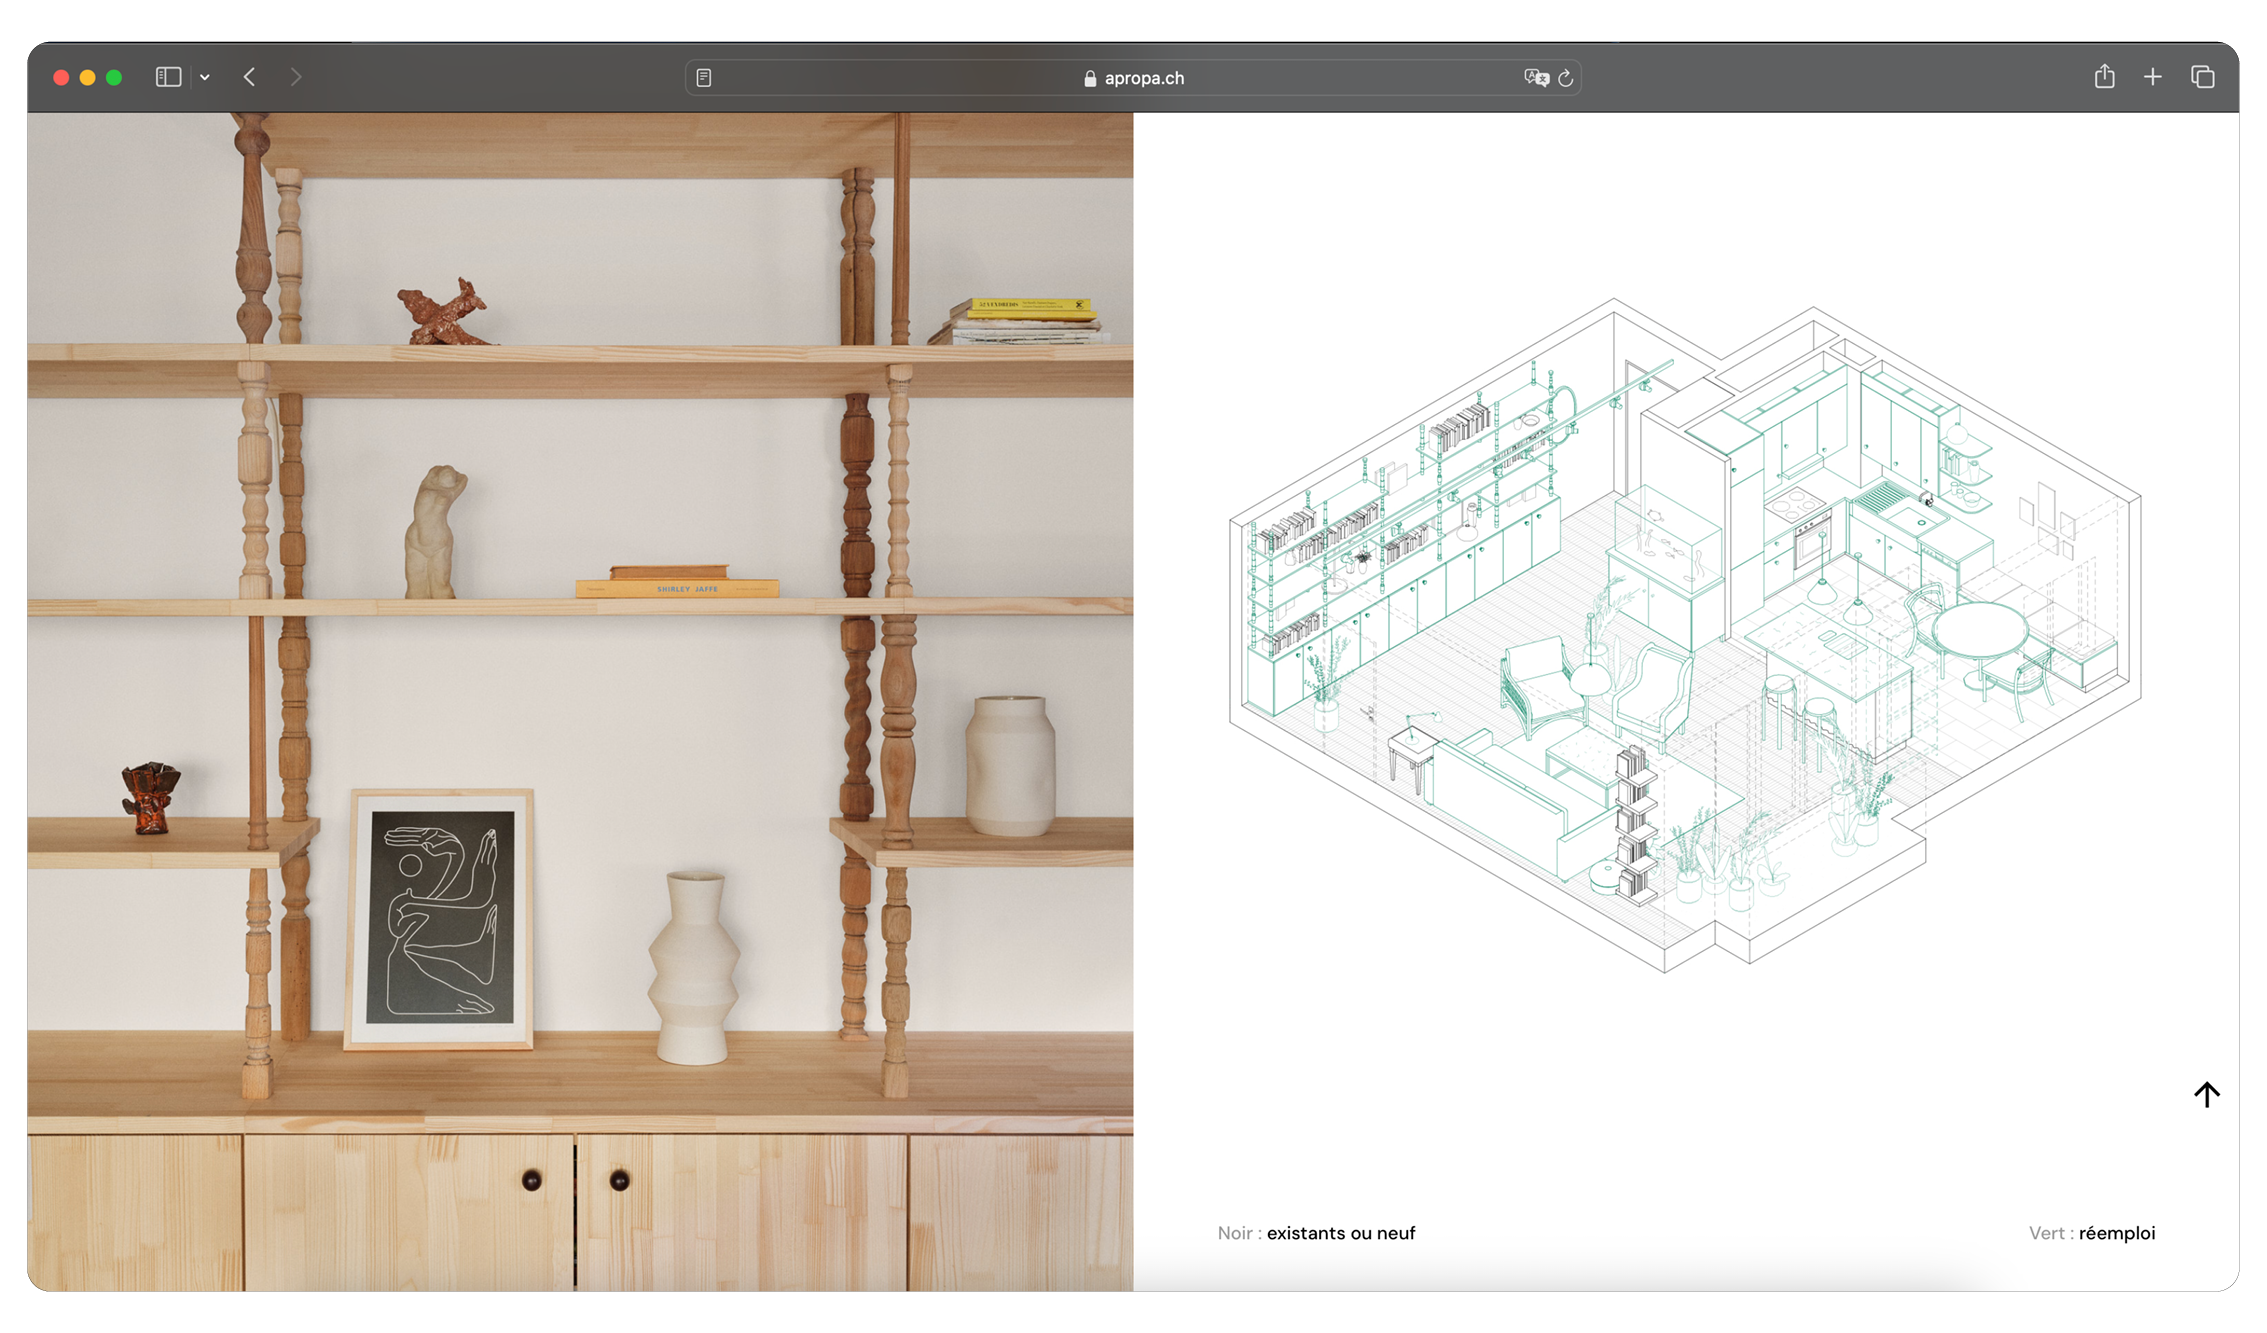
Task: Open the Share menu icon
Action: click(2104, 77)
